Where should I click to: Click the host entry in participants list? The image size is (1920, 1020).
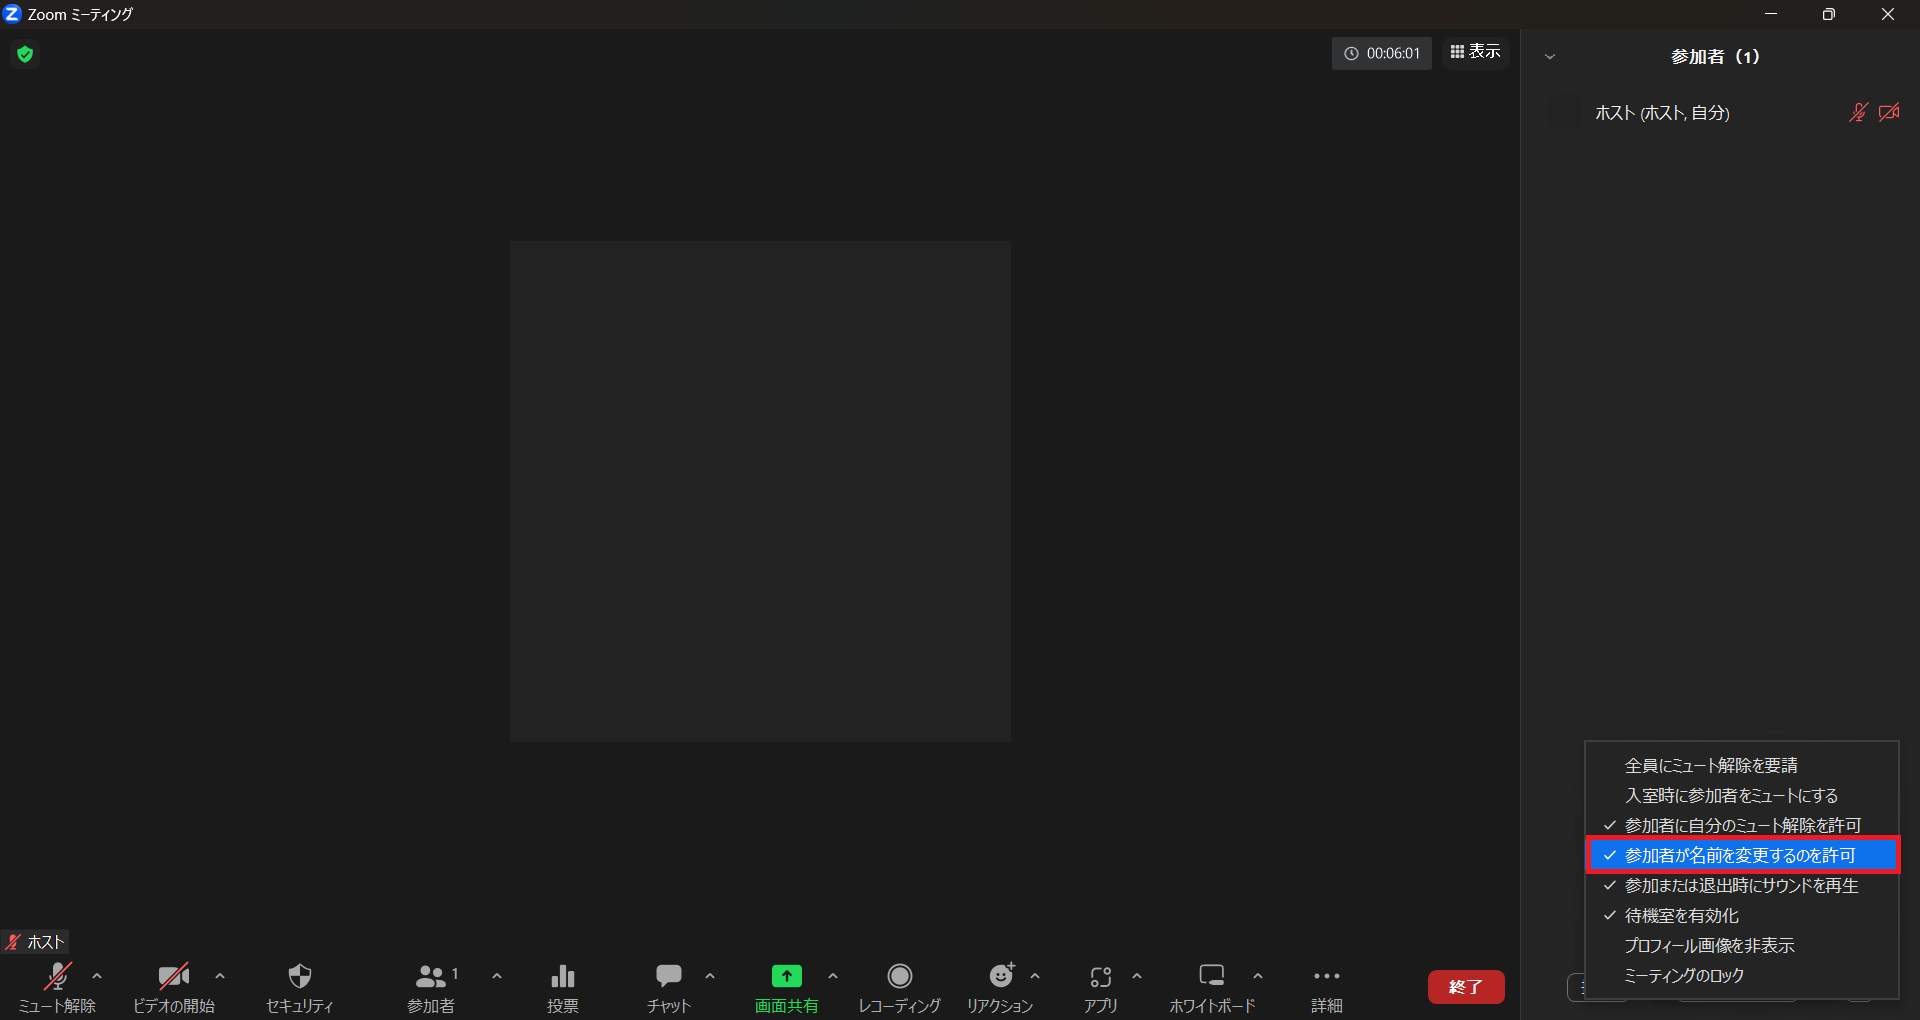pyautogui.click(x=1662, y=113)
